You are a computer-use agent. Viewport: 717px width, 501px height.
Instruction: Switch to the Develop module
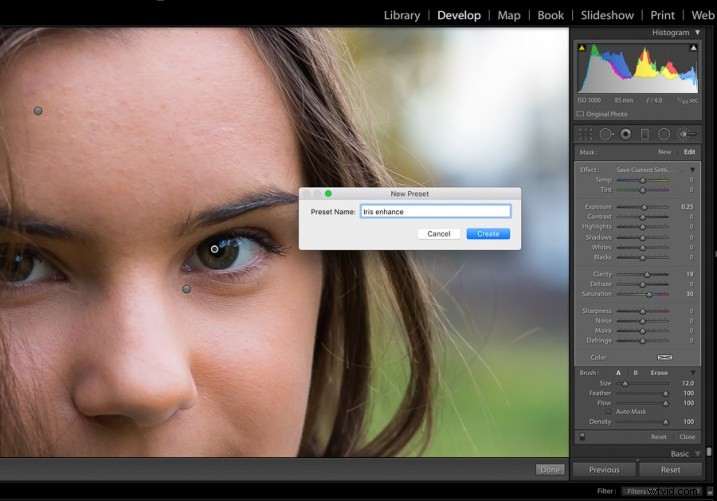pyautogui.click(x=459, y=15)
